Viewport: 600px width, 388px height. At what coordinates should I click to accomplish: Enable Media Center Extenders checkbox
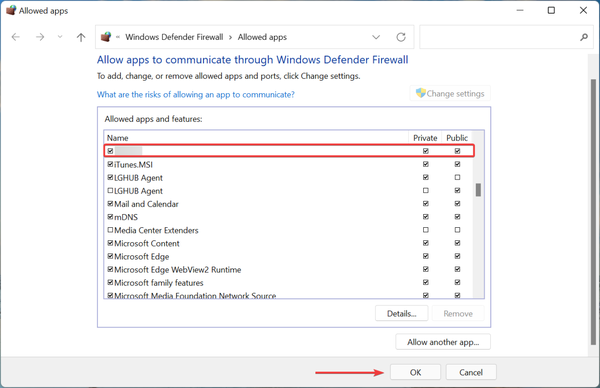(110, 230)
